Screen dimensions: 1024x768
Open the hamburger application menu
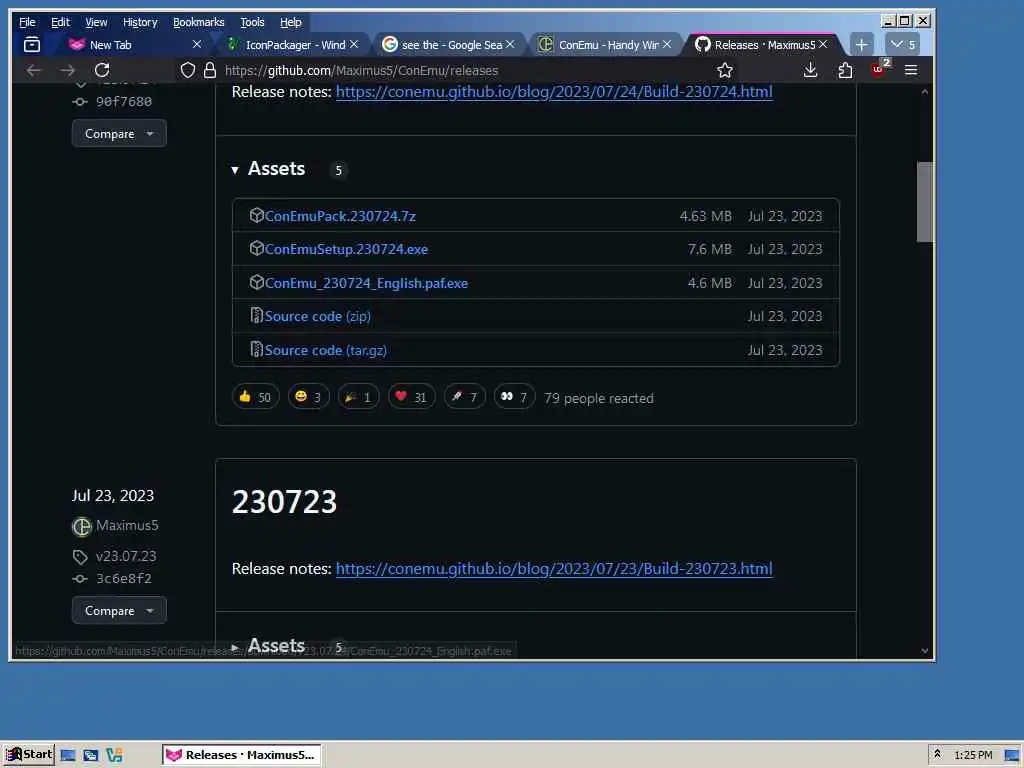(911, 70)
